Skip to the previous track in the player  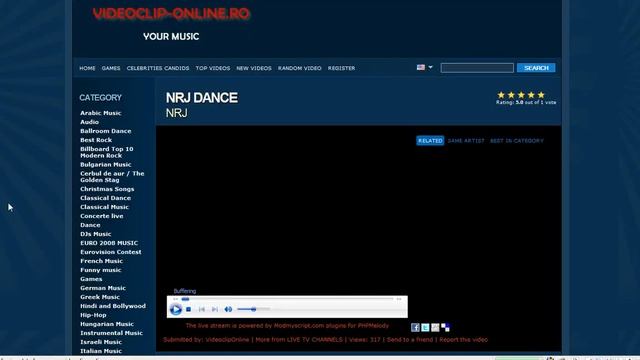[x=202, y=310]
